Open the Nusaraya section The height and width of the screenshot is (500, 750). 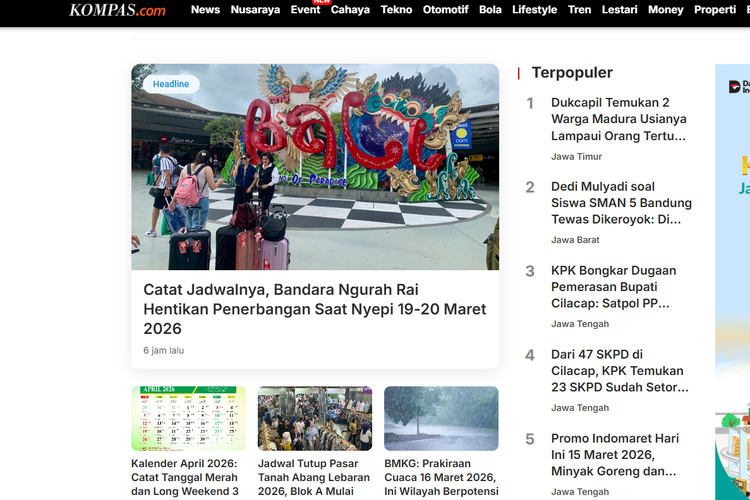coord(255,10)
